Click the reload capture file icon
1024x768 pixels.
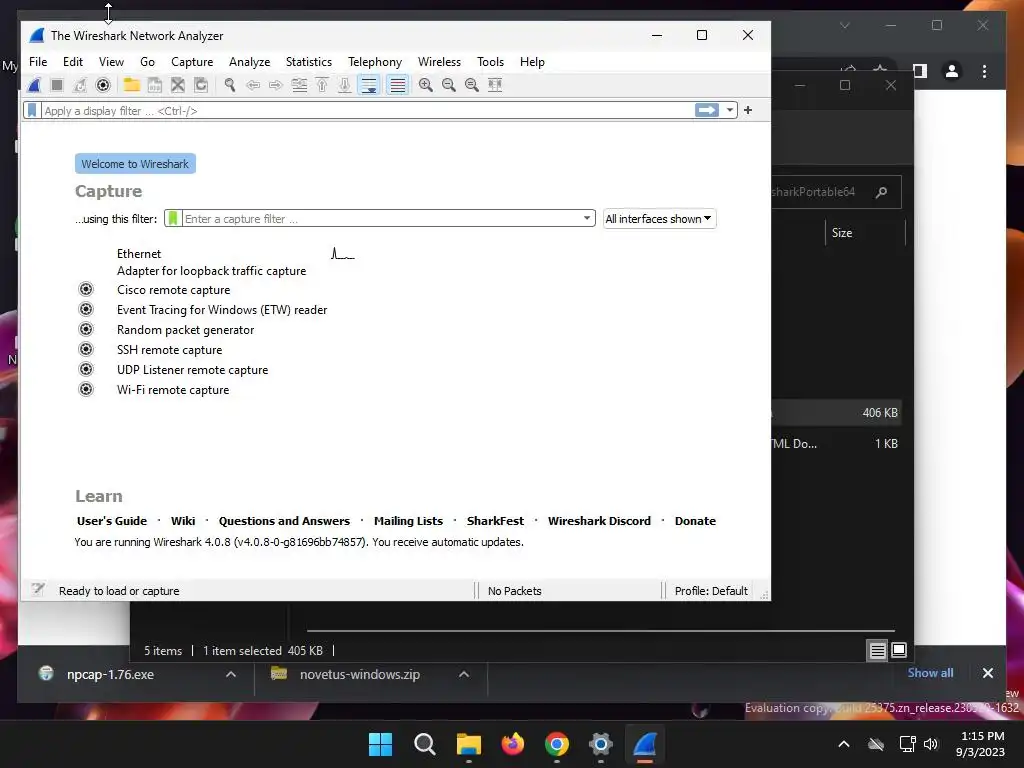point(201,85)
